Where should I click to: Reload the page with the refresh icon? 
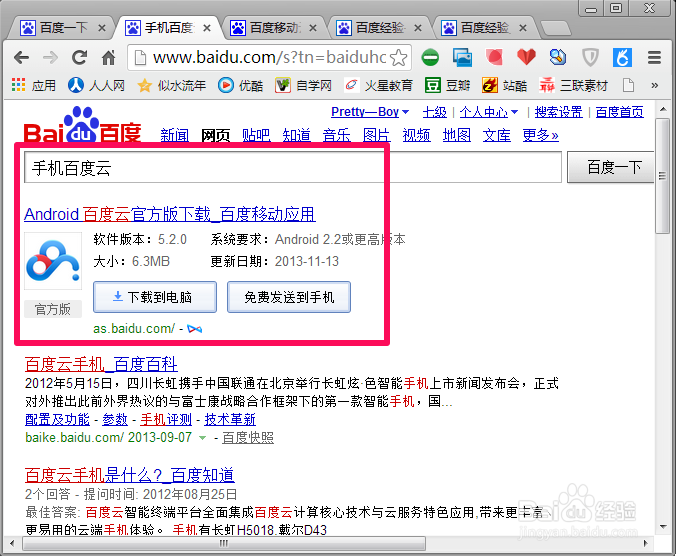point(79,57)
